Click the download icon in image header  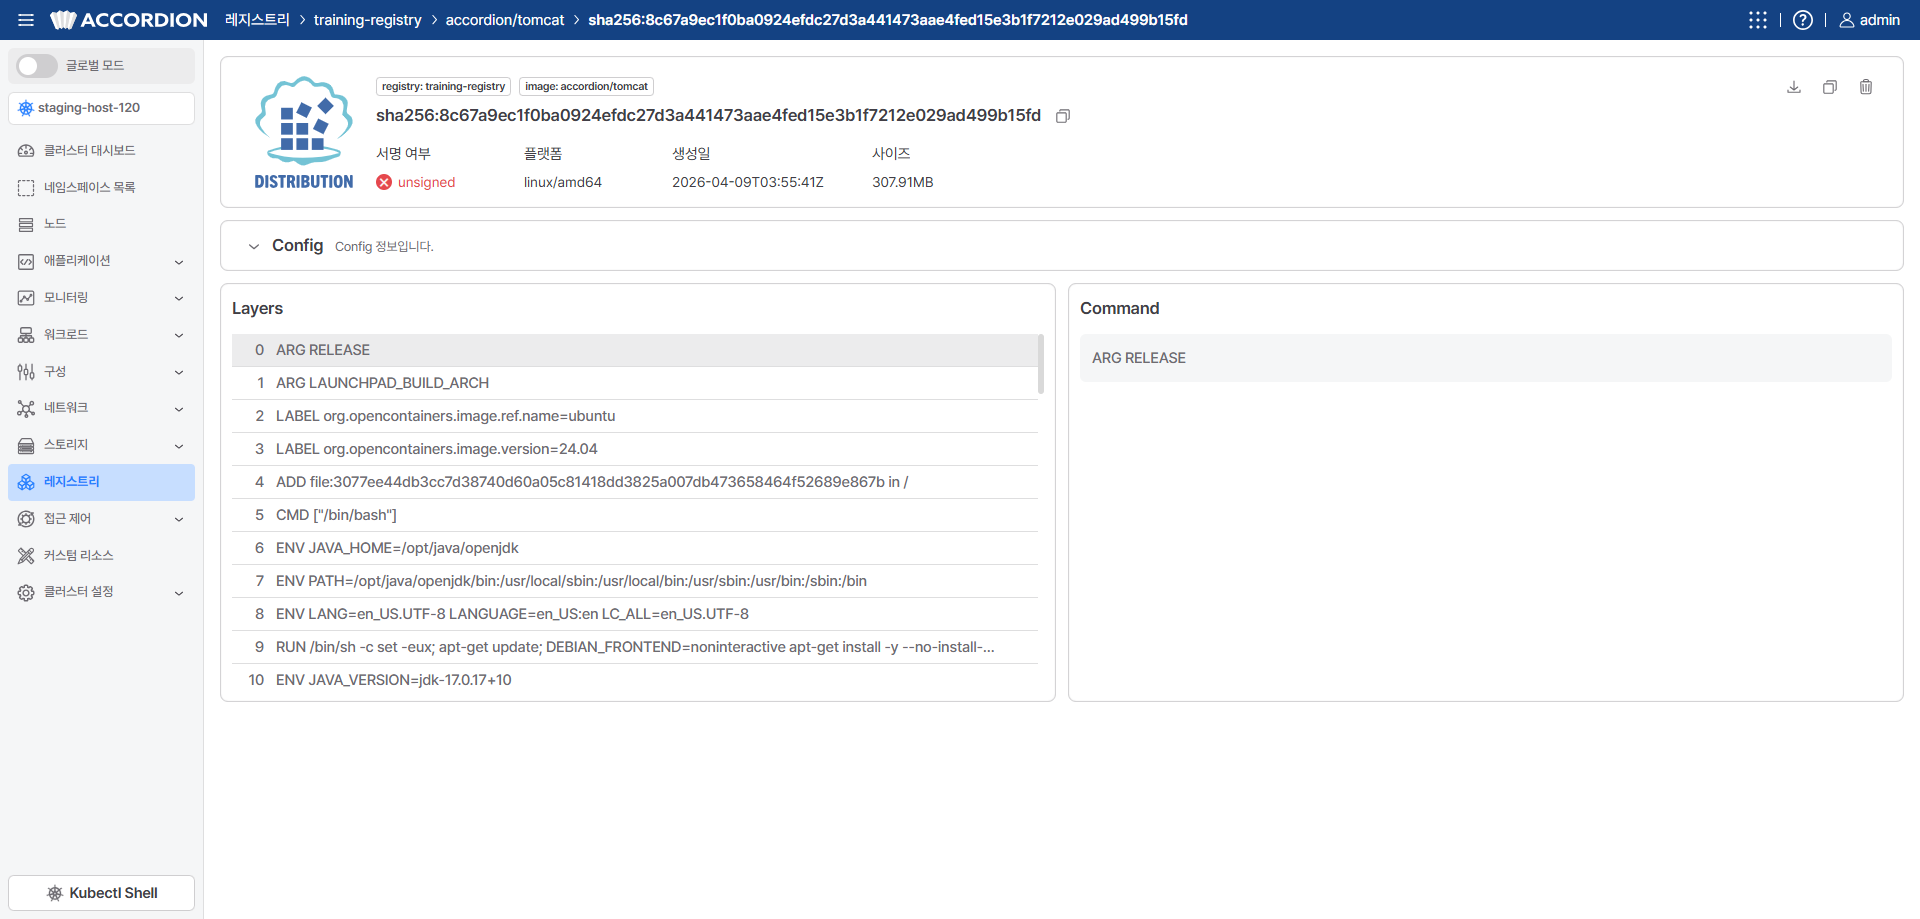(1794, 87)
